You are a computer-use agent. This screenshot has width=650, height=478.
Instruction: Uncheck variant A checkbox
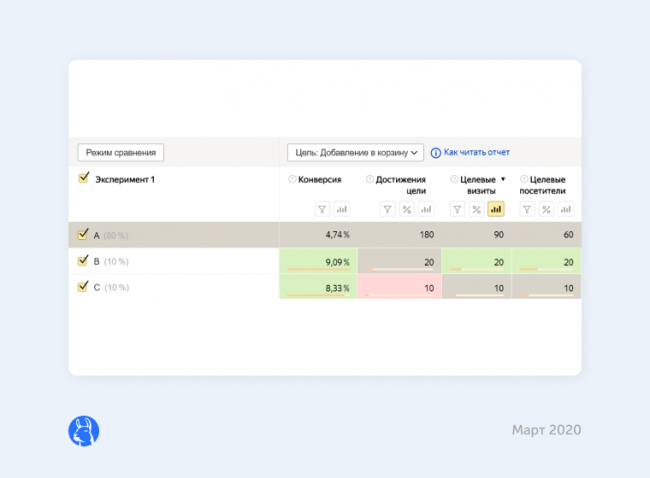point(84,235)
